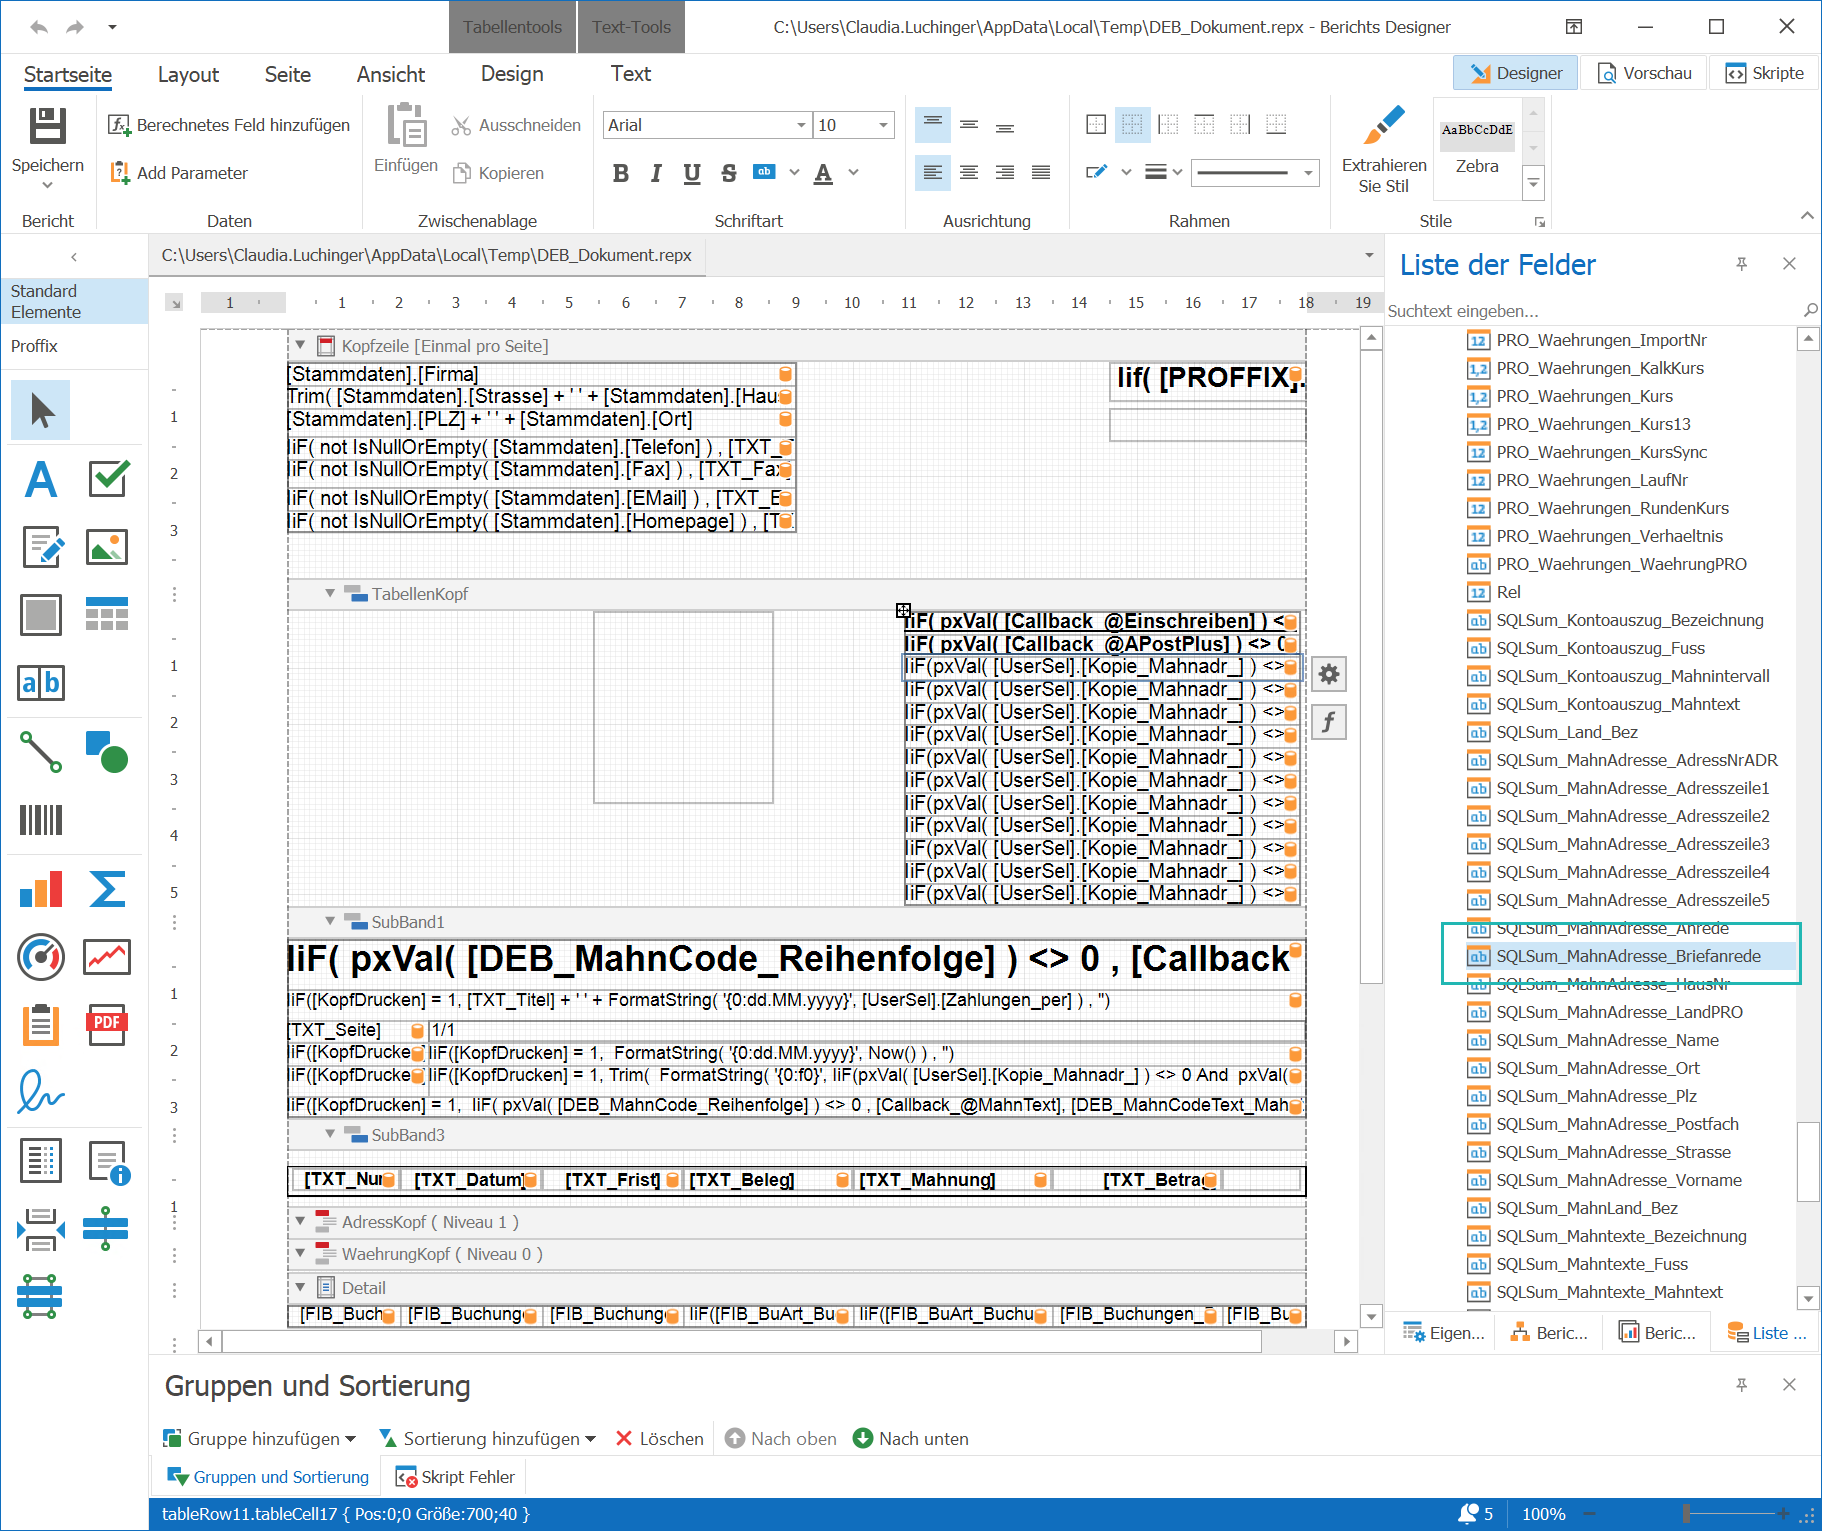Select SQLSum_MahnAdresse_Briefanrede field
Viewport: 1822px width, 1531px height.
(x=1628, y=956)
